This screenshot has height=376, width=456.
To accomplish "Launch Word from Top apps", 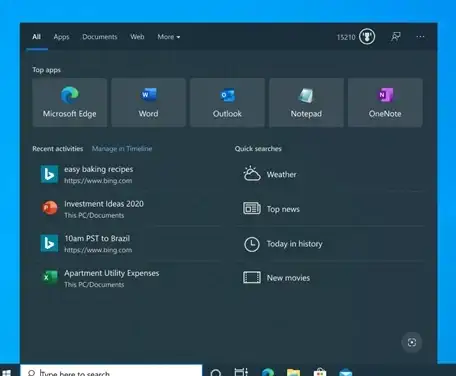I will (x=148, y=103).
